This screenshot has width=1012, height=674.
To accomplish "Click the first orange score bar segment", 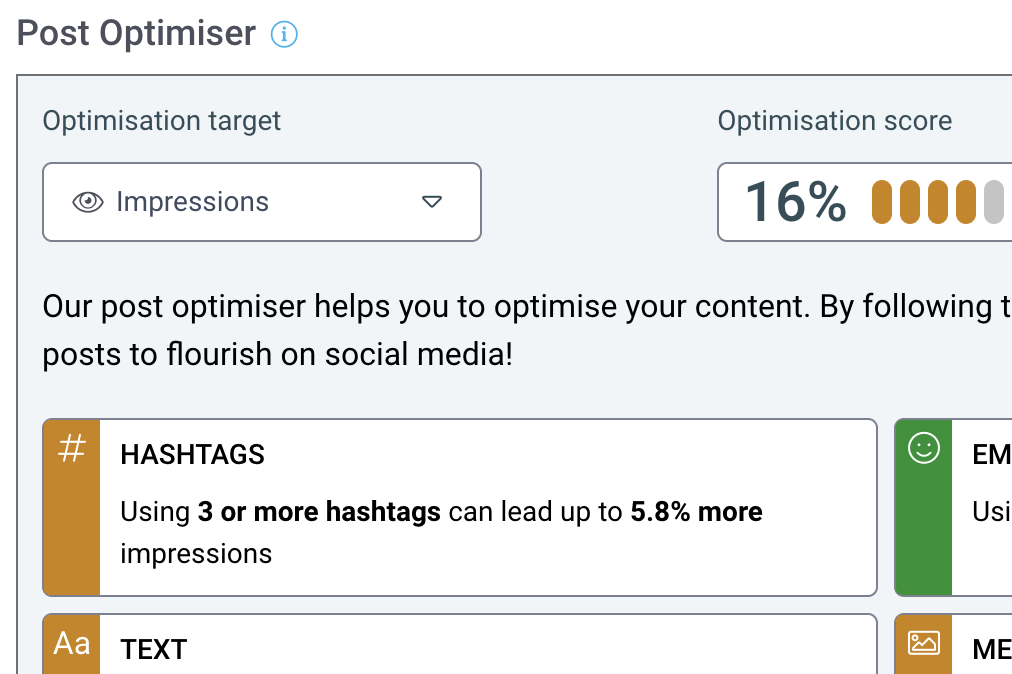I will point(882,202).
